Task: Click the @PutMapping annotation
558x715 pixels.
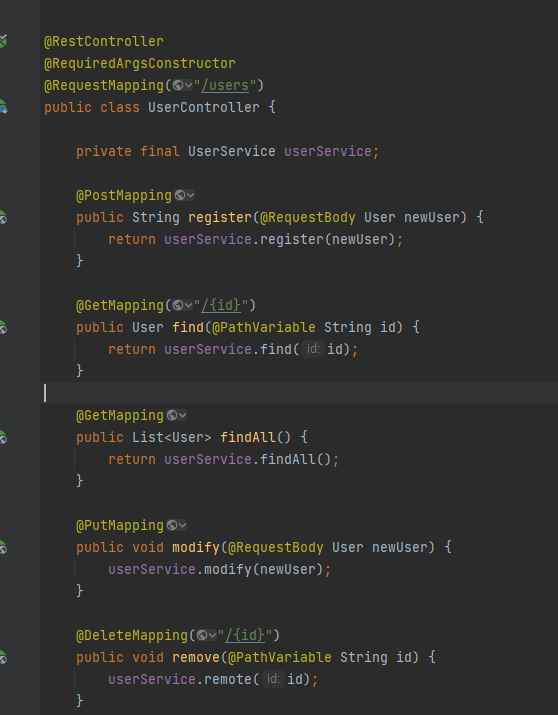Action: click(x=120, y=525)
